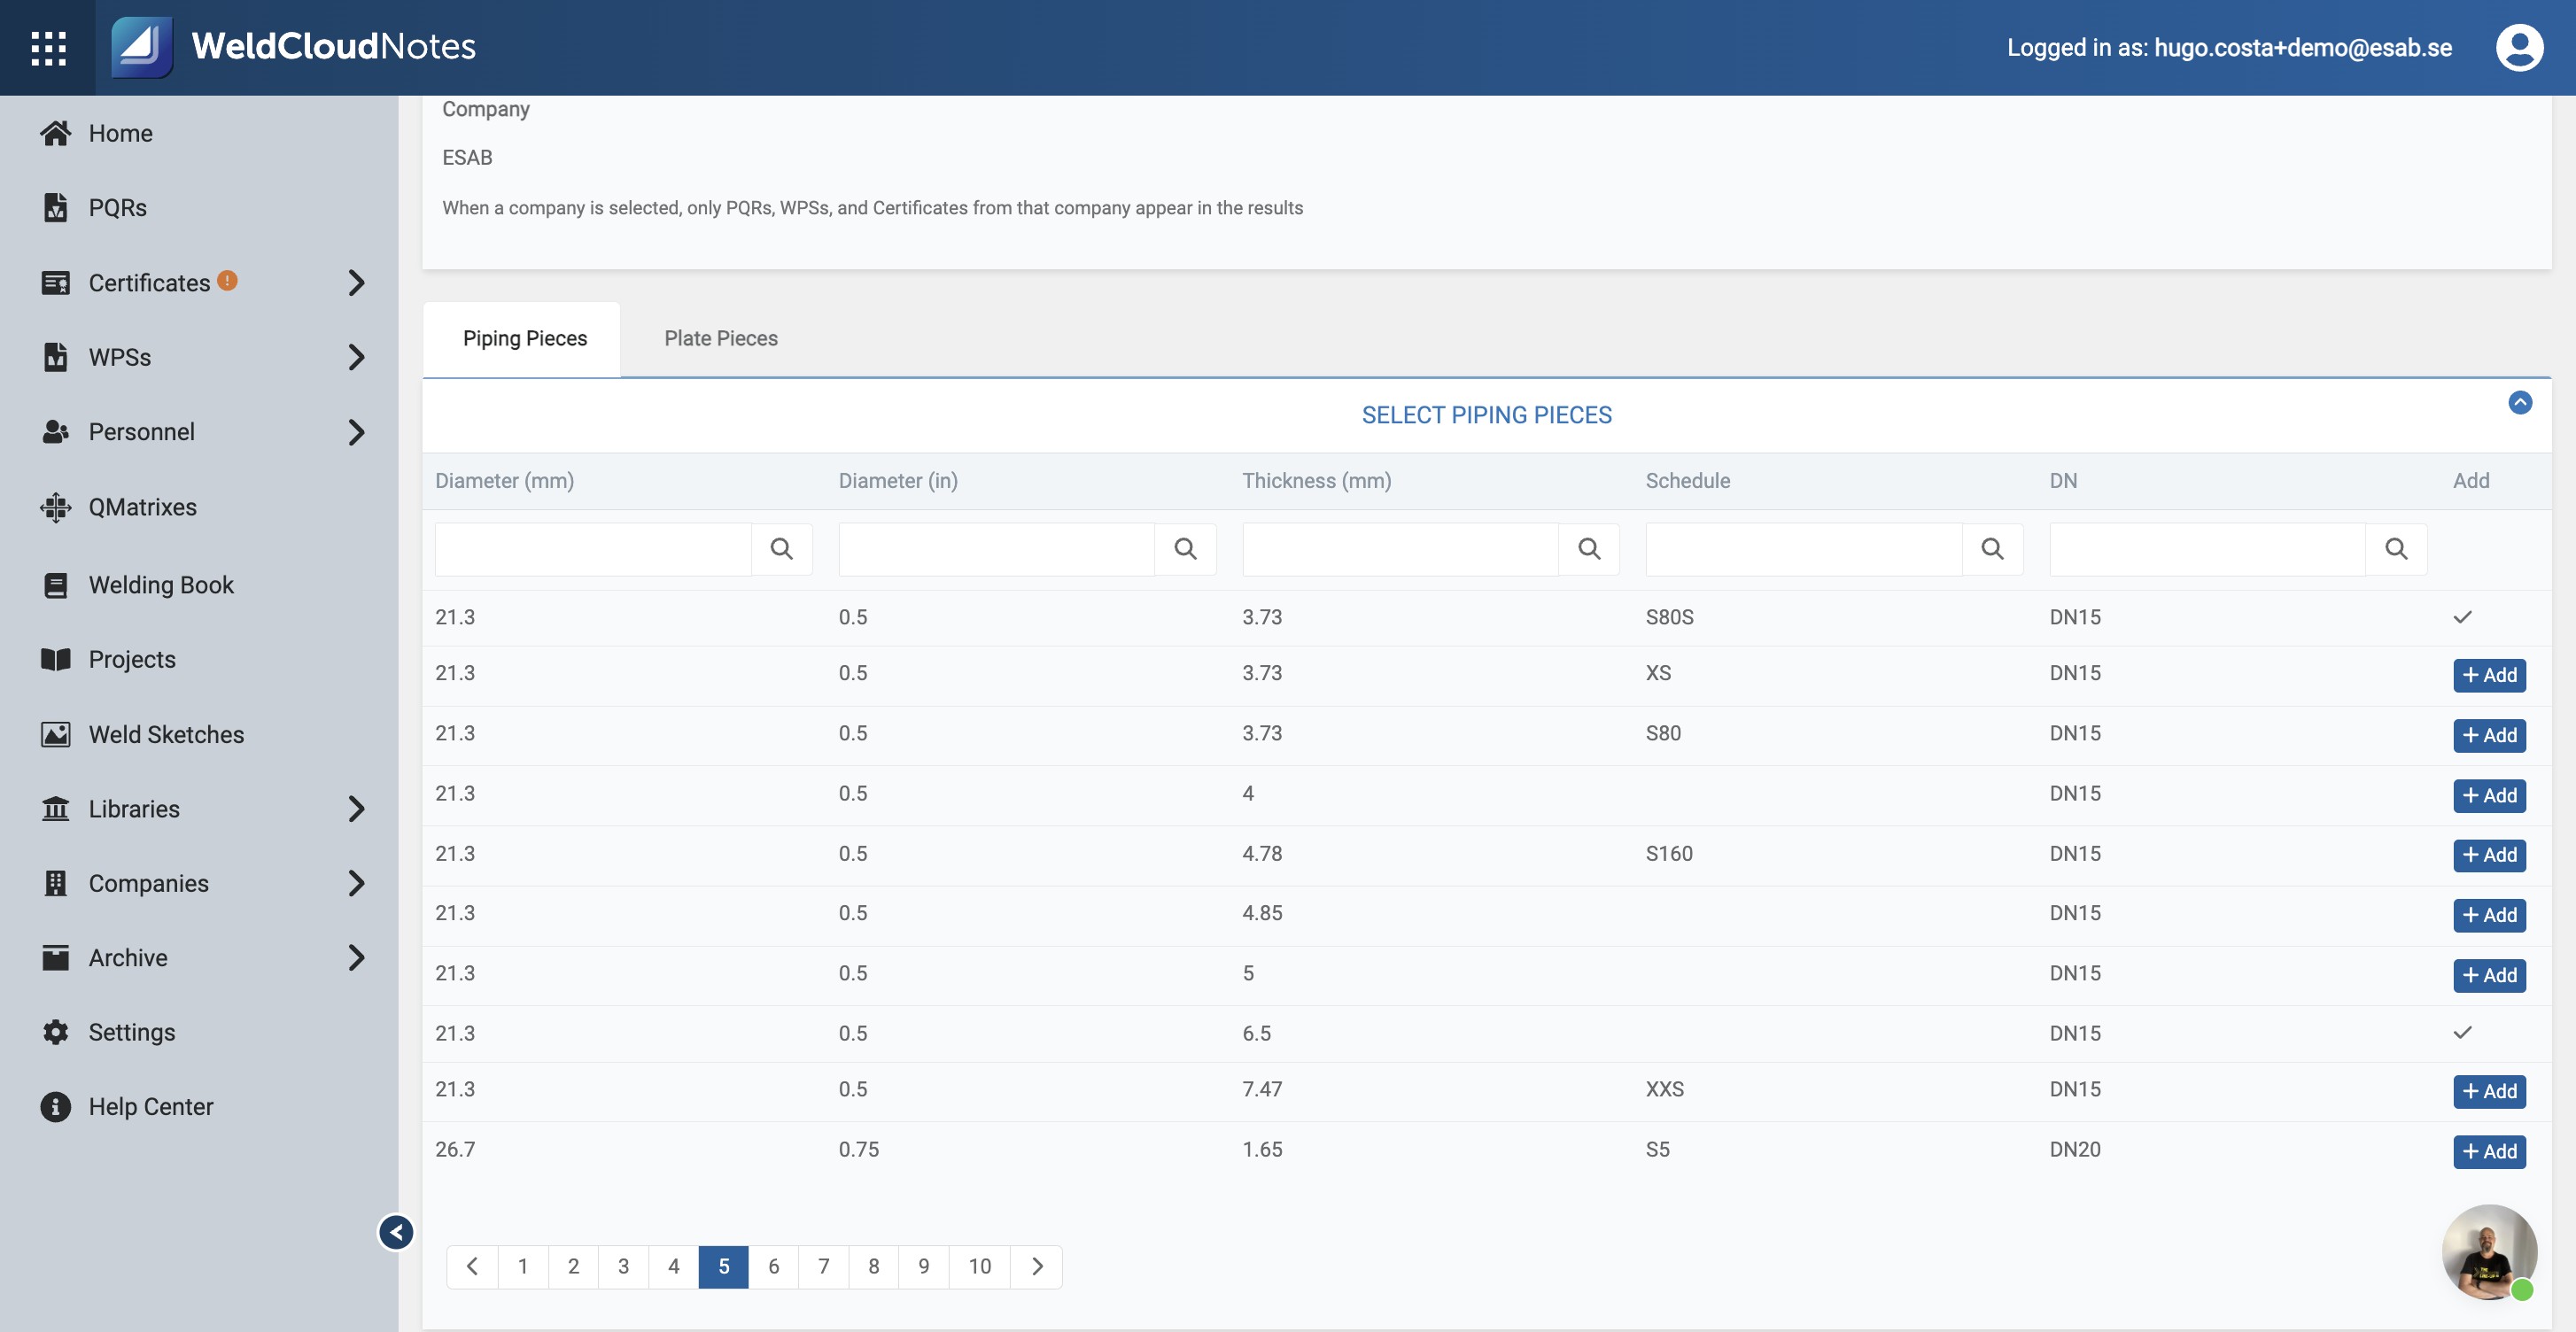Click the Weld Sketches image icon
Image resolution: width=2576 pixels, height=1332 pixels.
(x=55, y=734)
